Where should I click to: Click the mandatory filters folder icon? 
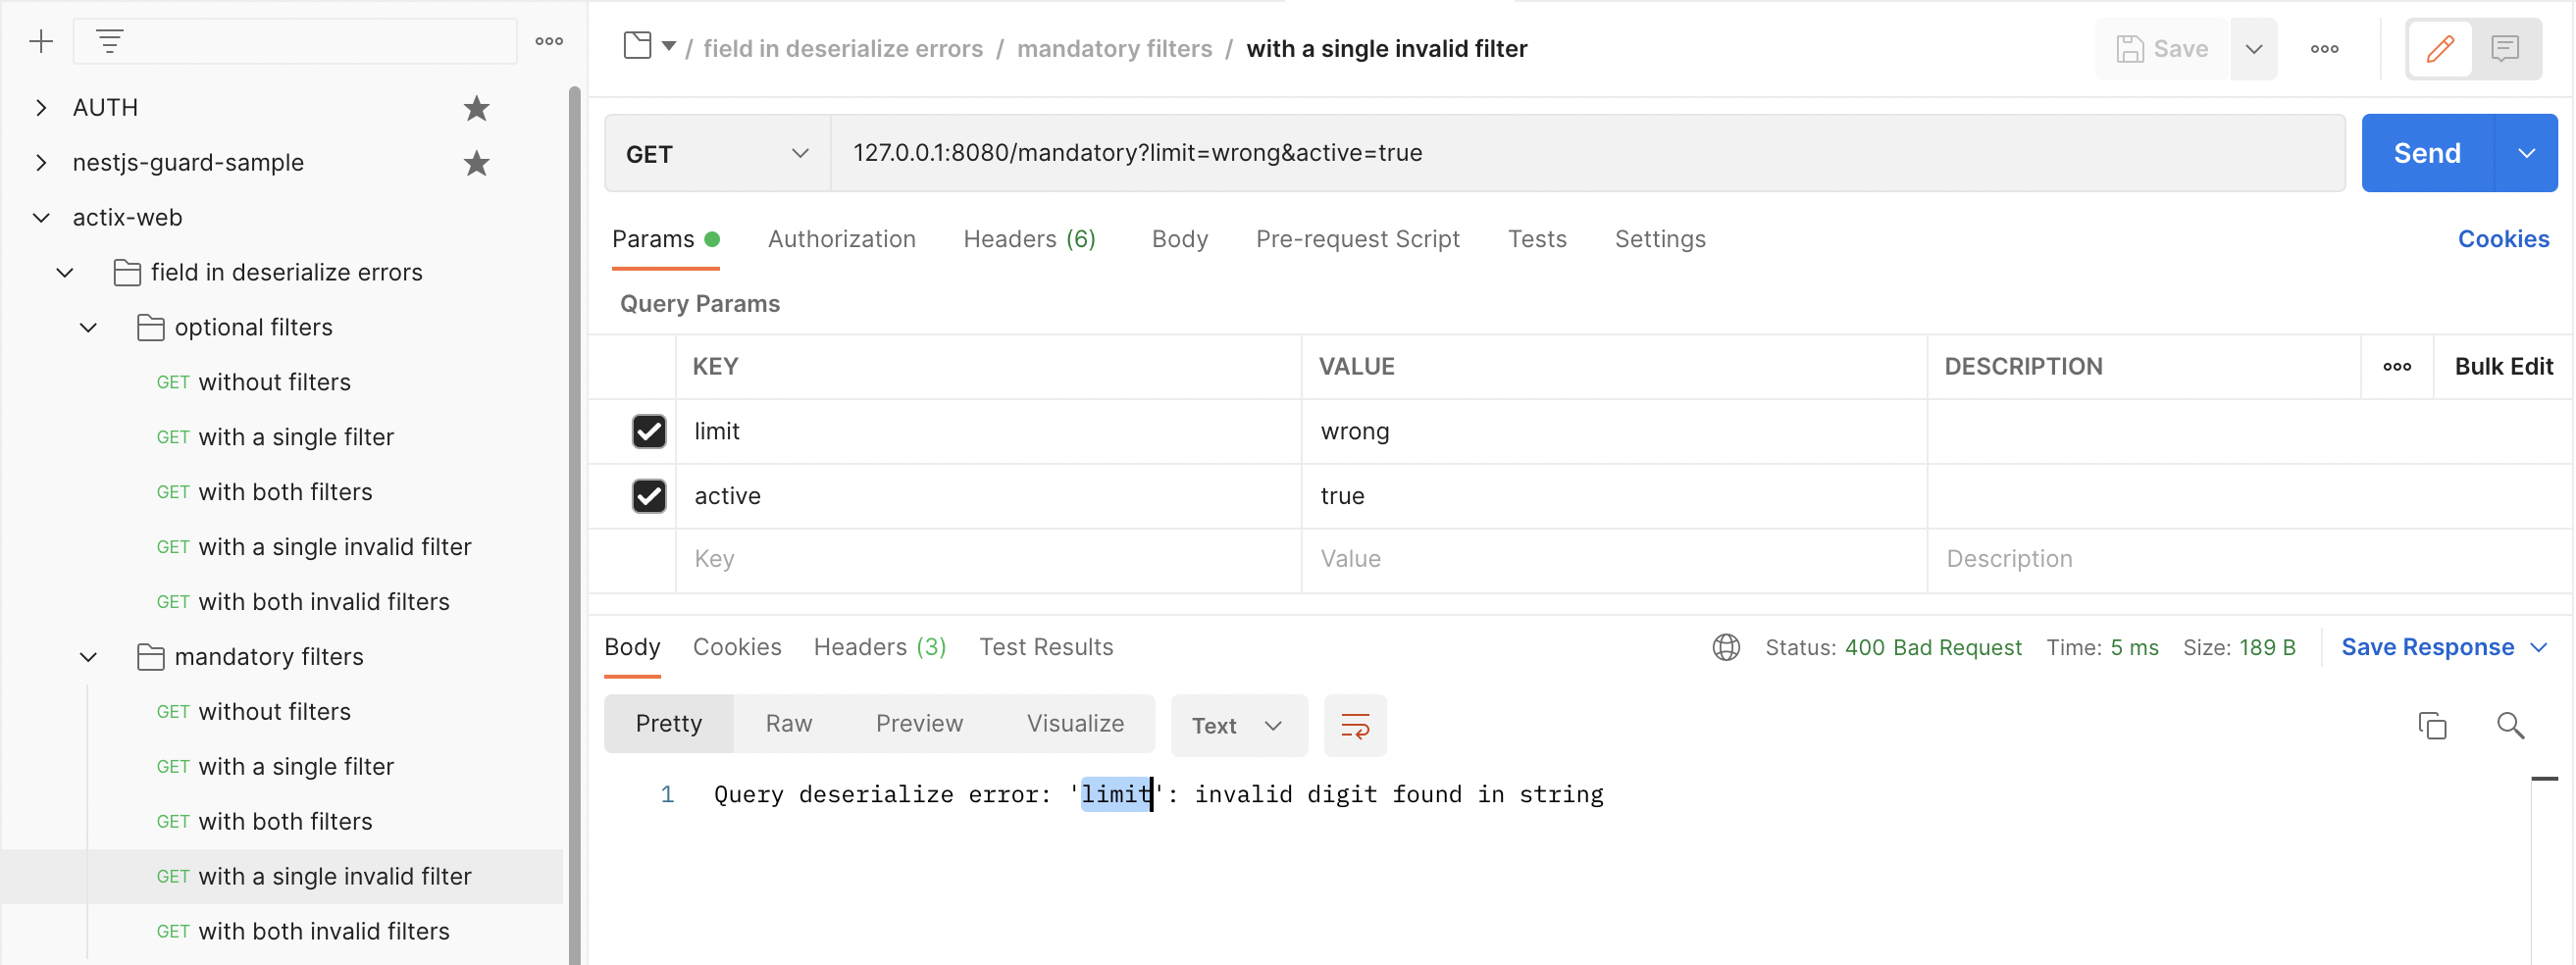pyautogui.click(x=151, y=657)
